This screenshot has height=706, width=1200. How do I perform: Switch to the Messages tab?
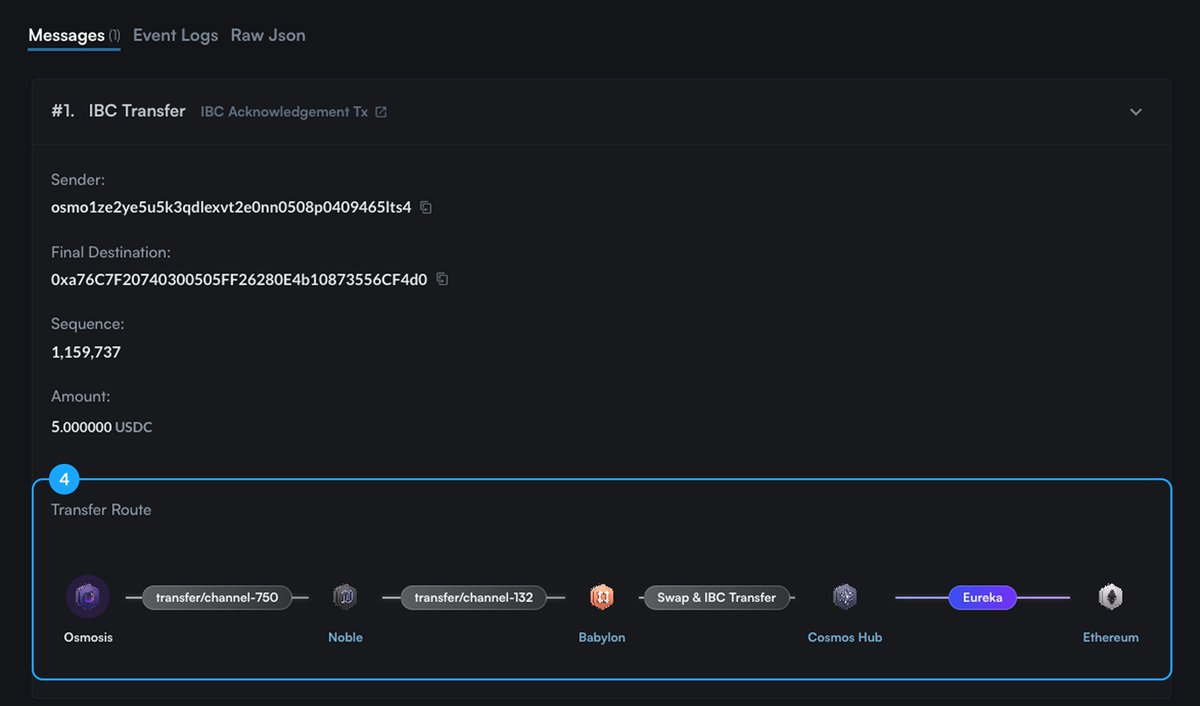(74, 36)
